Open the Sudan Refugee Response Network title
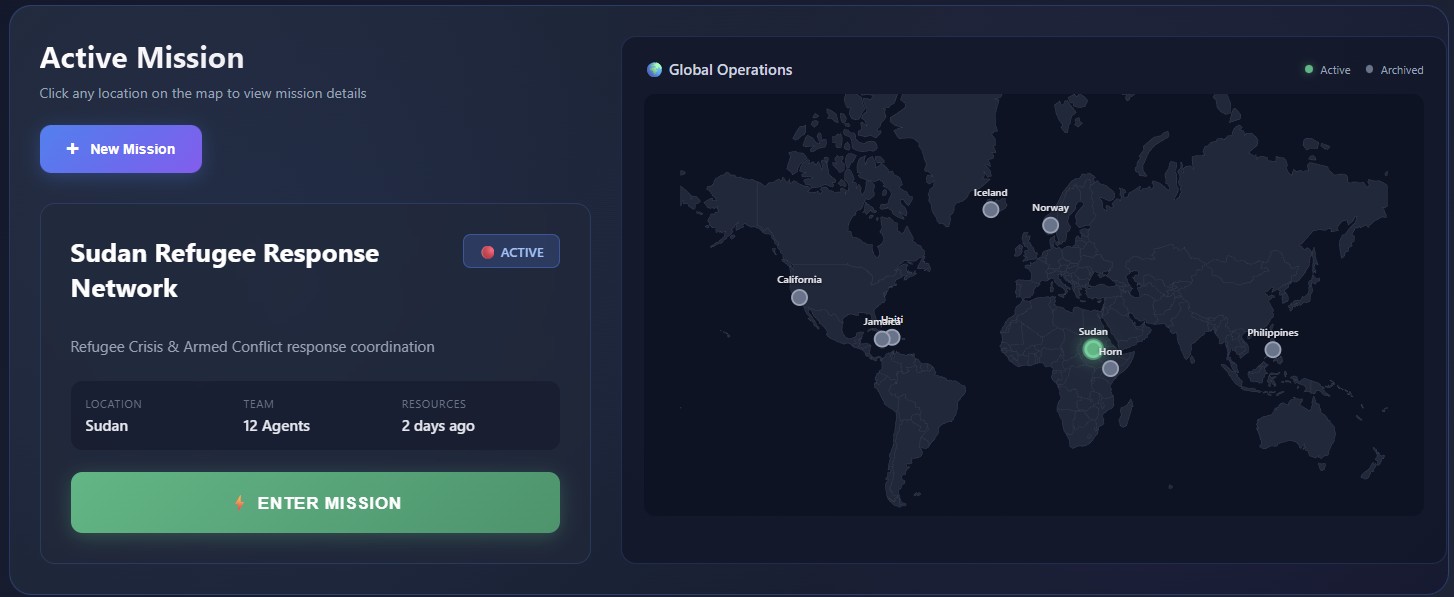Screen dimensions: 1454x597 point(224,270)
